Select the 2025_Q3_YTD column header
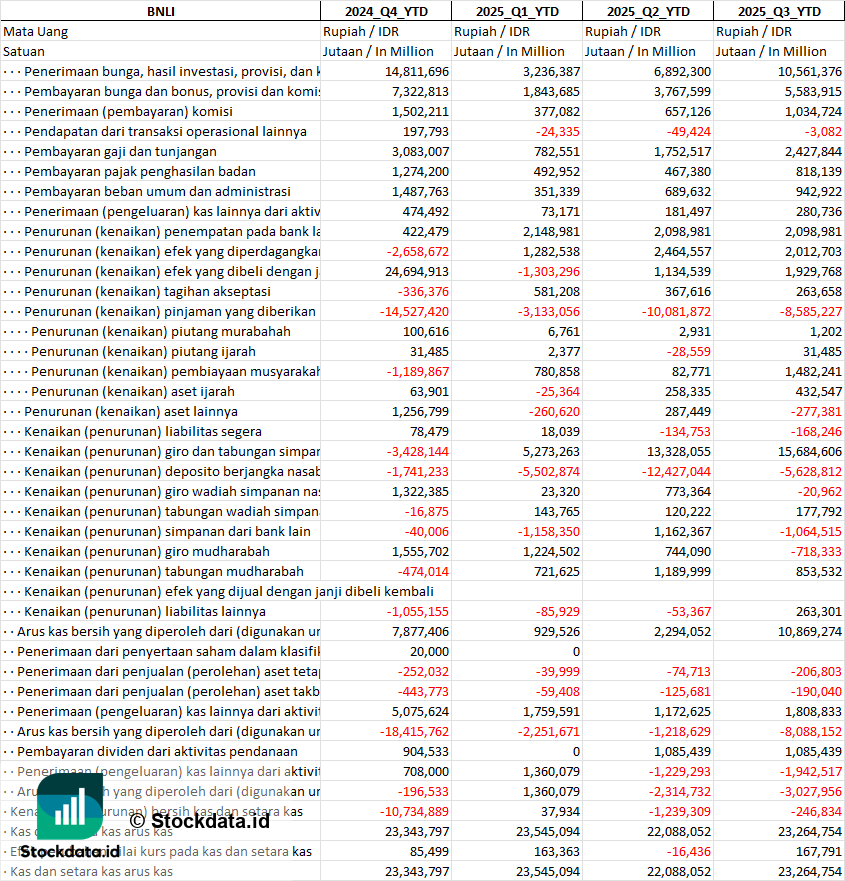The height and width of the screenshot is (881, 845). [779, 11]
